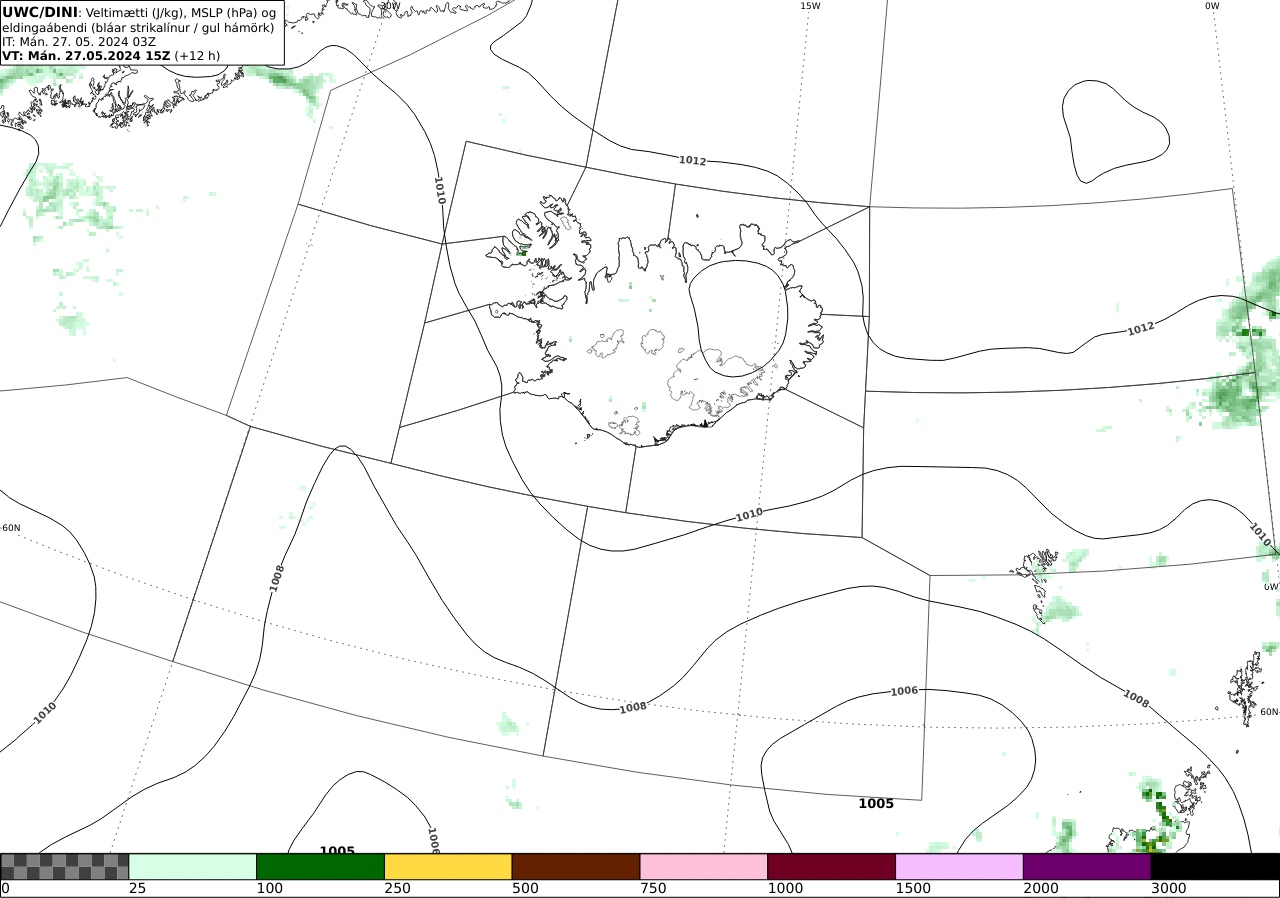This screenshot has width=1280, height=898.
Task: Select the '250' legend scale value
Action: (397, 888)
